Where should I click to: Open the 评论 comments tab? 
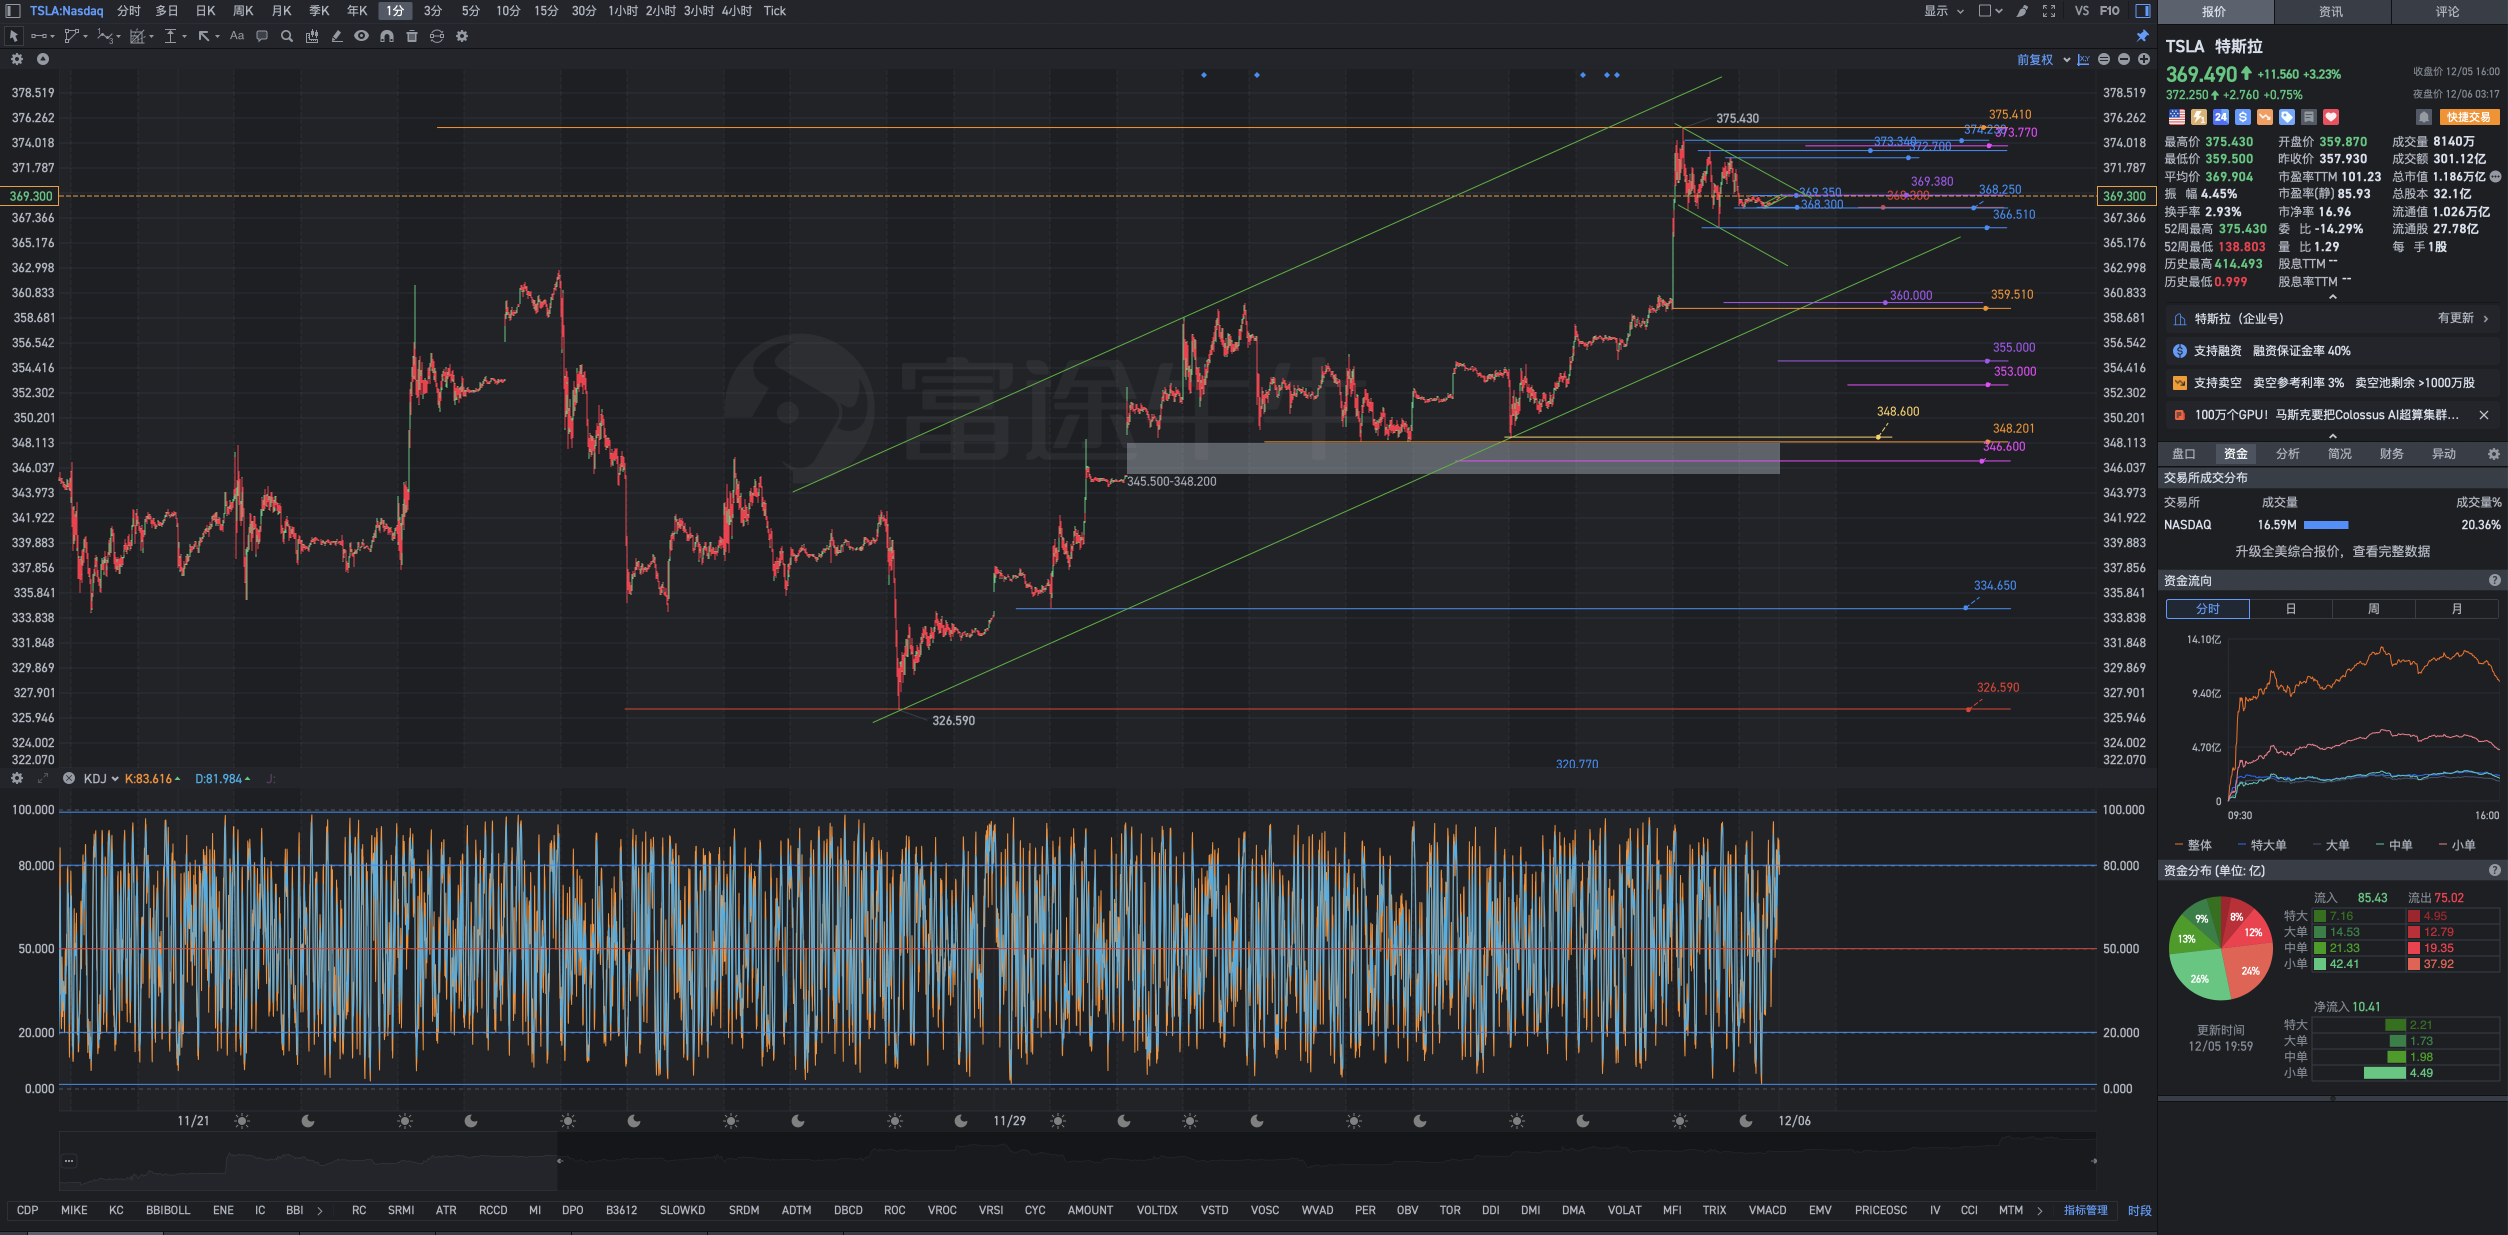[x=2448, y=12]
